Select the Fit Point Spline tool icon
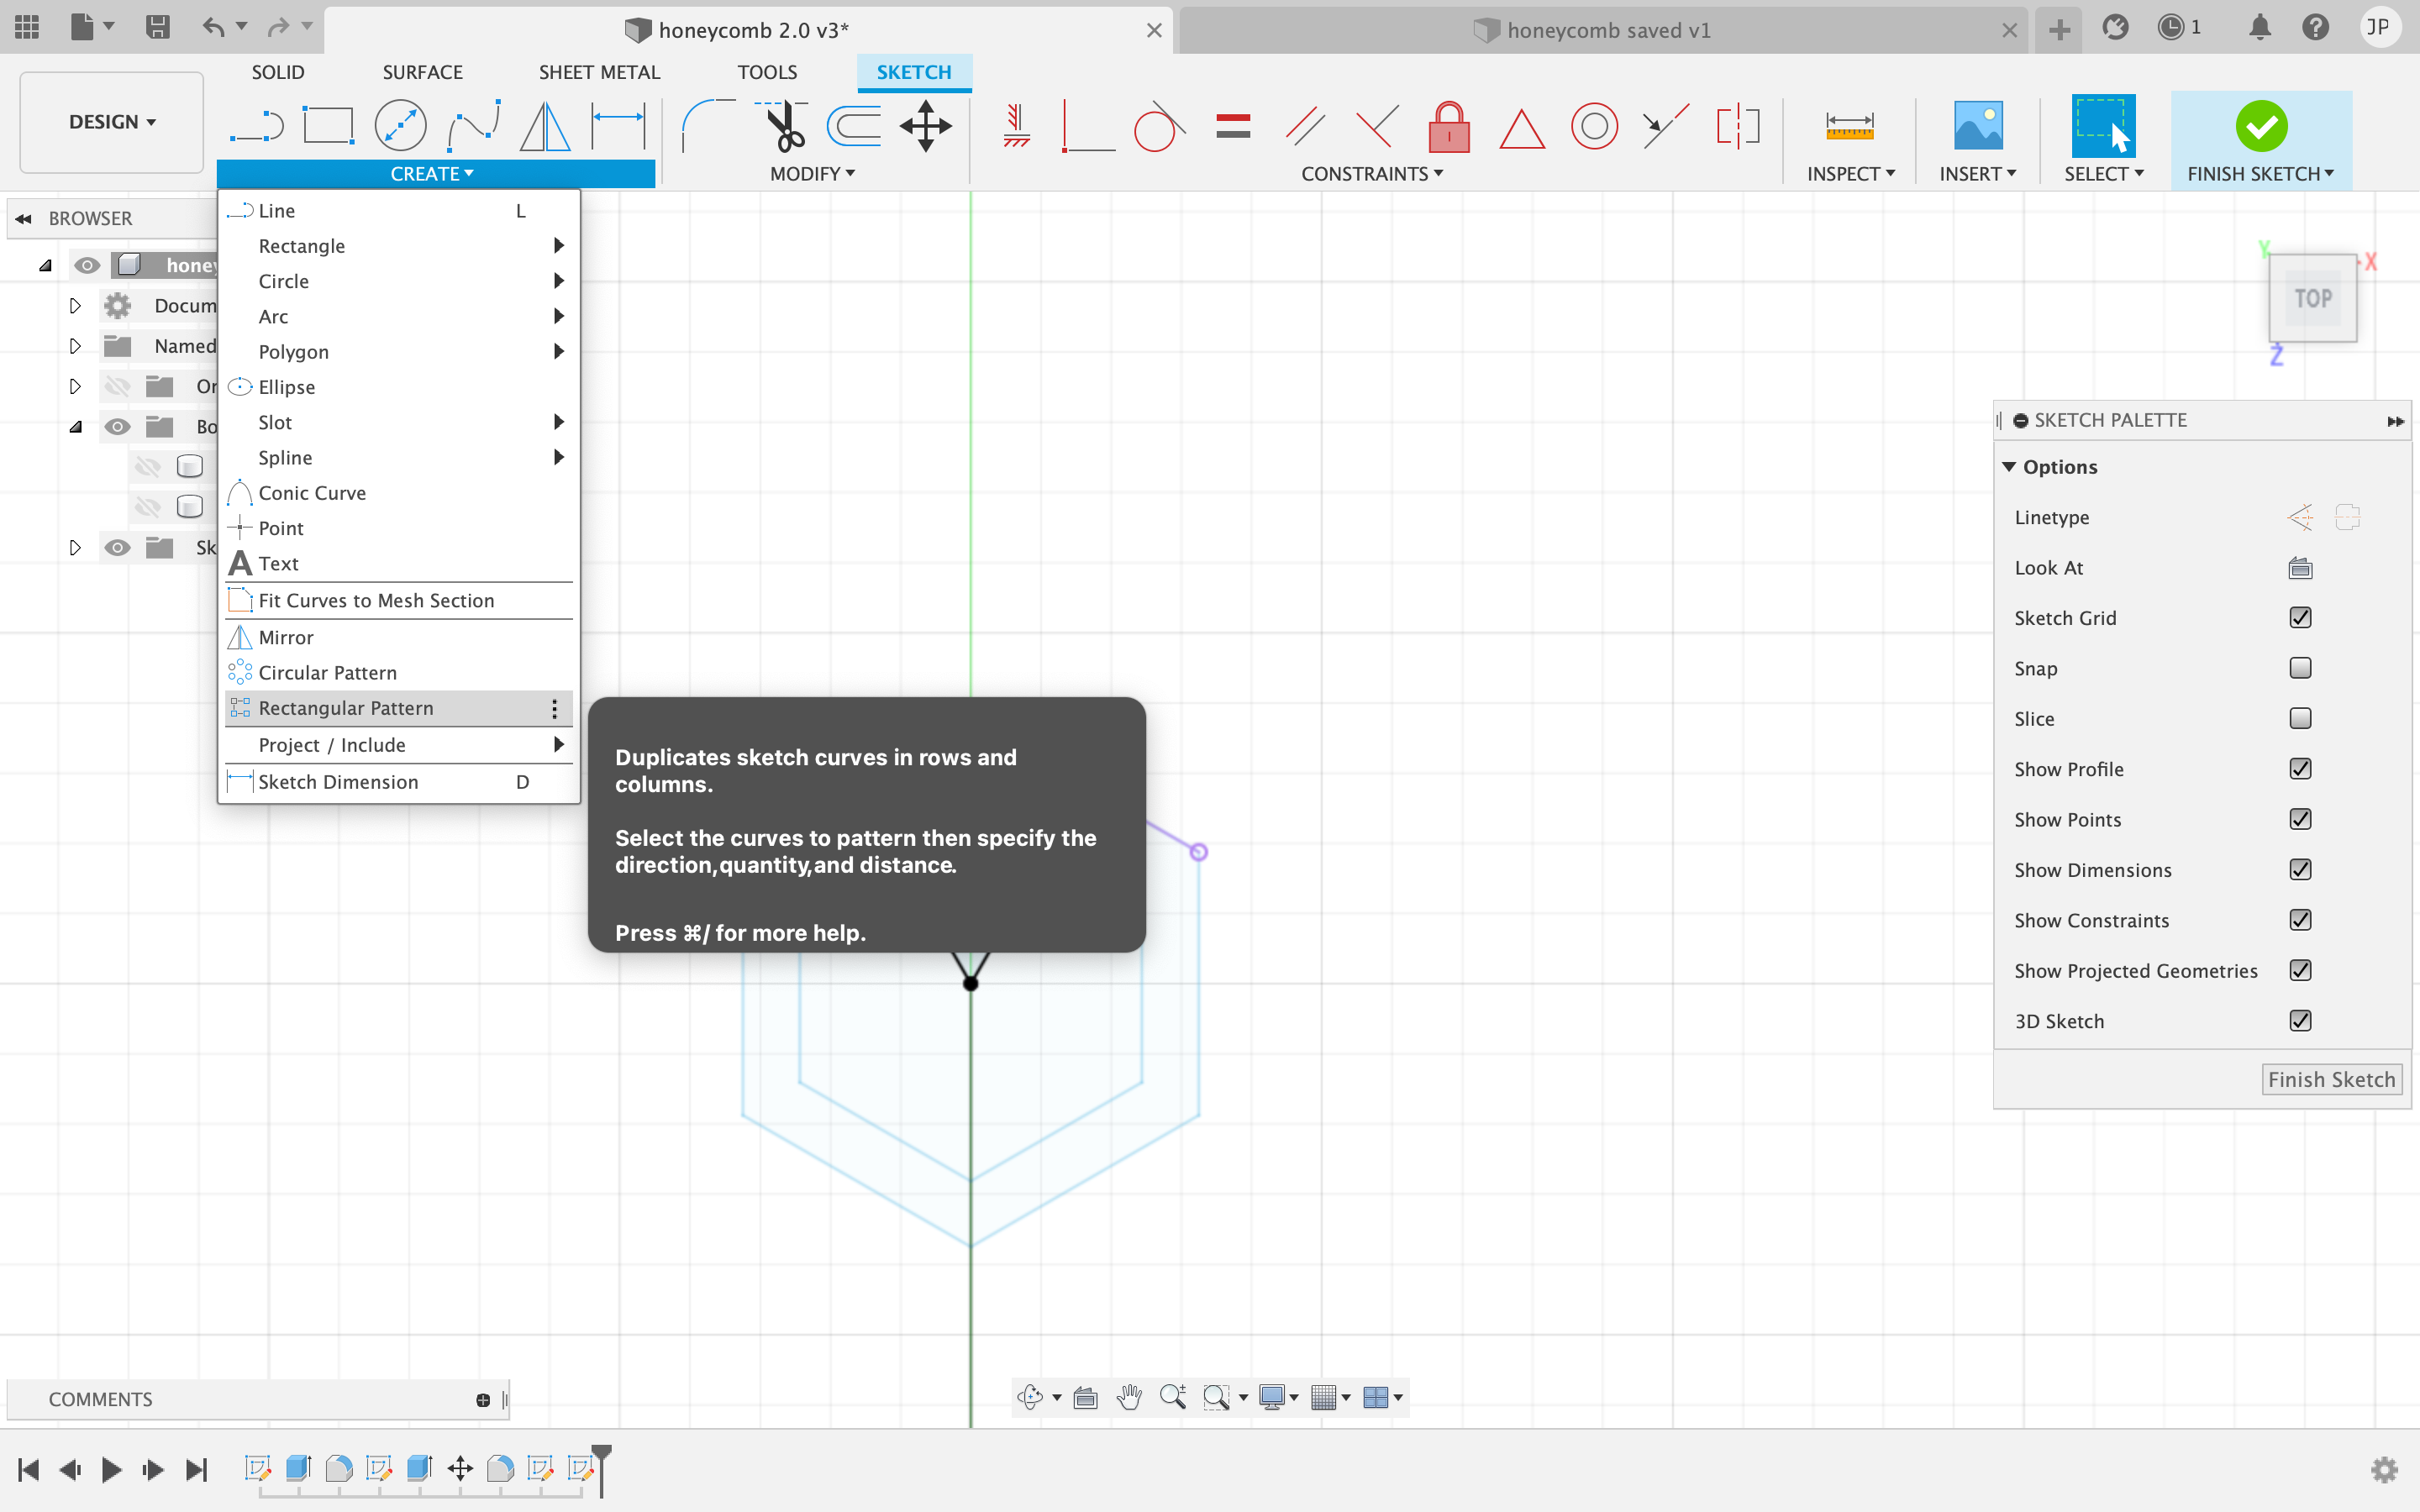Image resolution: width=2420 pixels, height=1512 pixels. [473, 127]
